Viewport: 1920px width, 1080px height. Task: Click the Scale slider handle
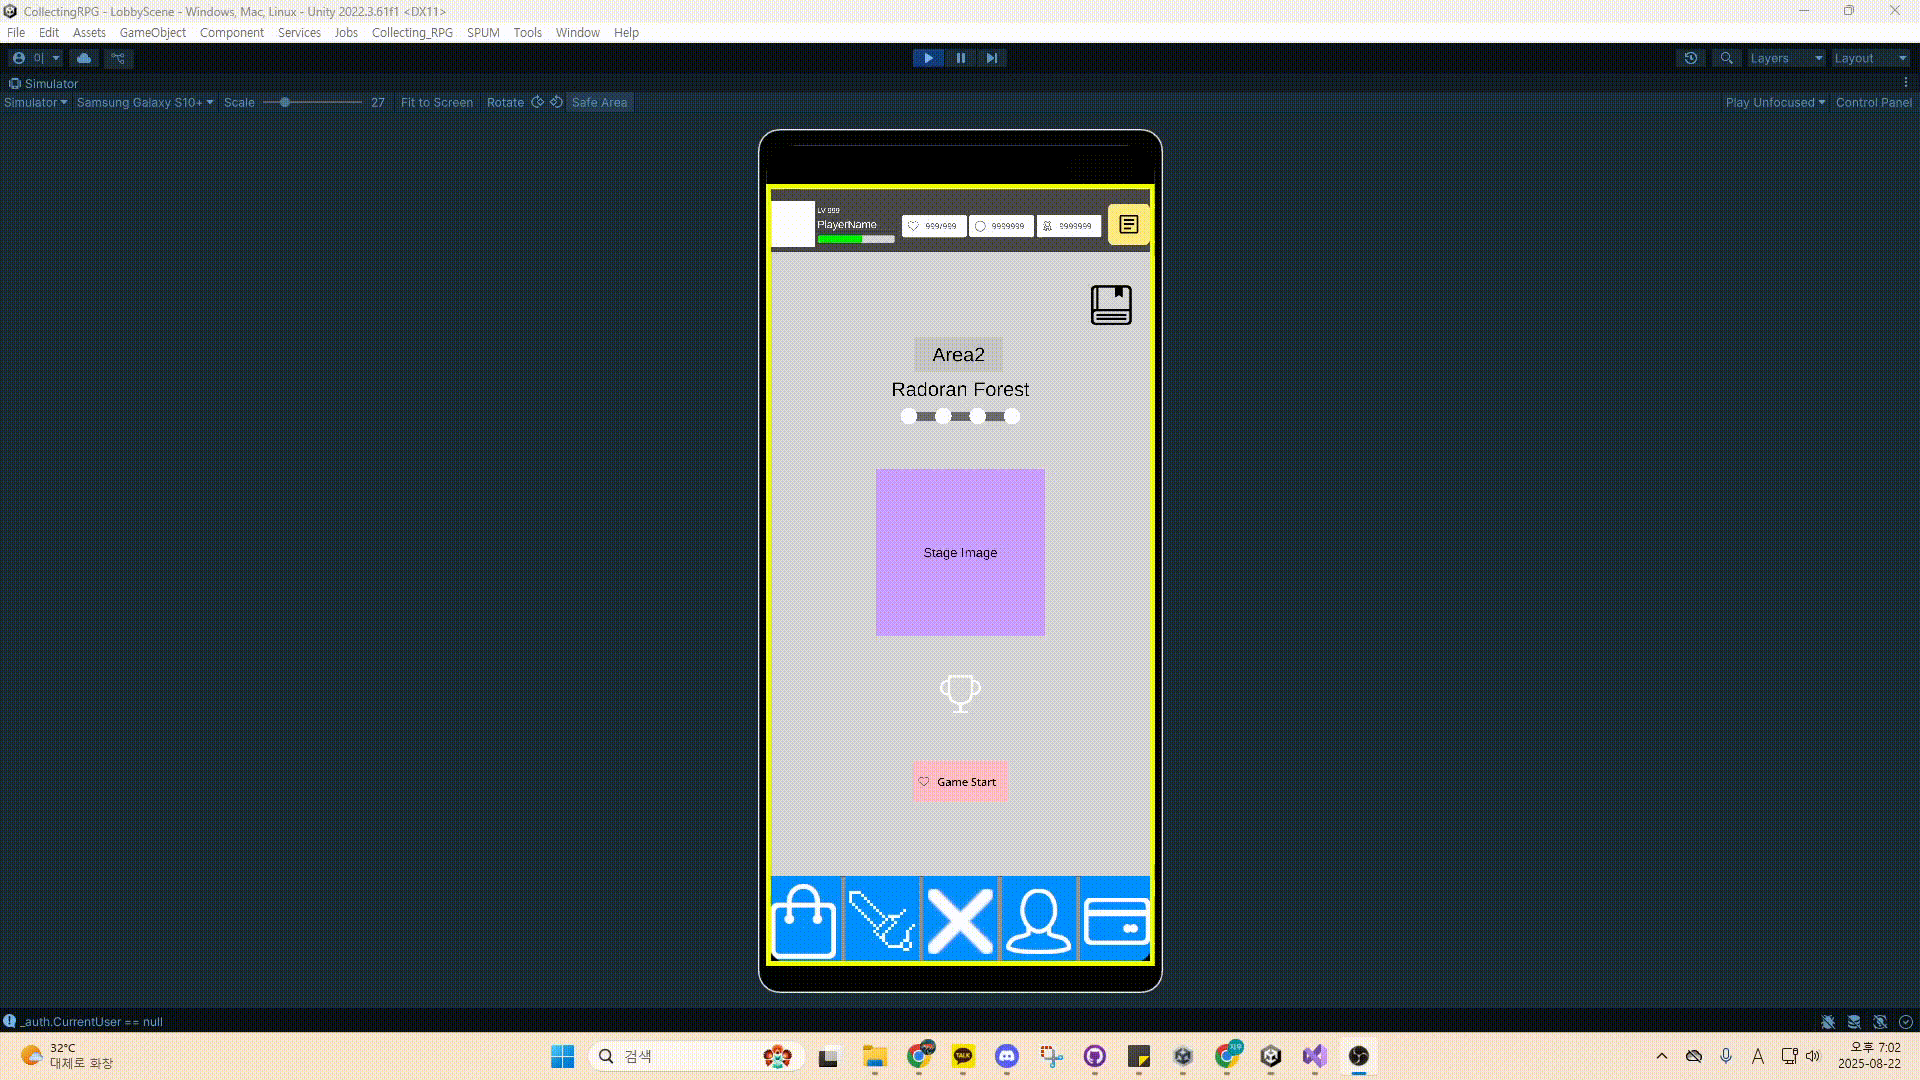285,102
